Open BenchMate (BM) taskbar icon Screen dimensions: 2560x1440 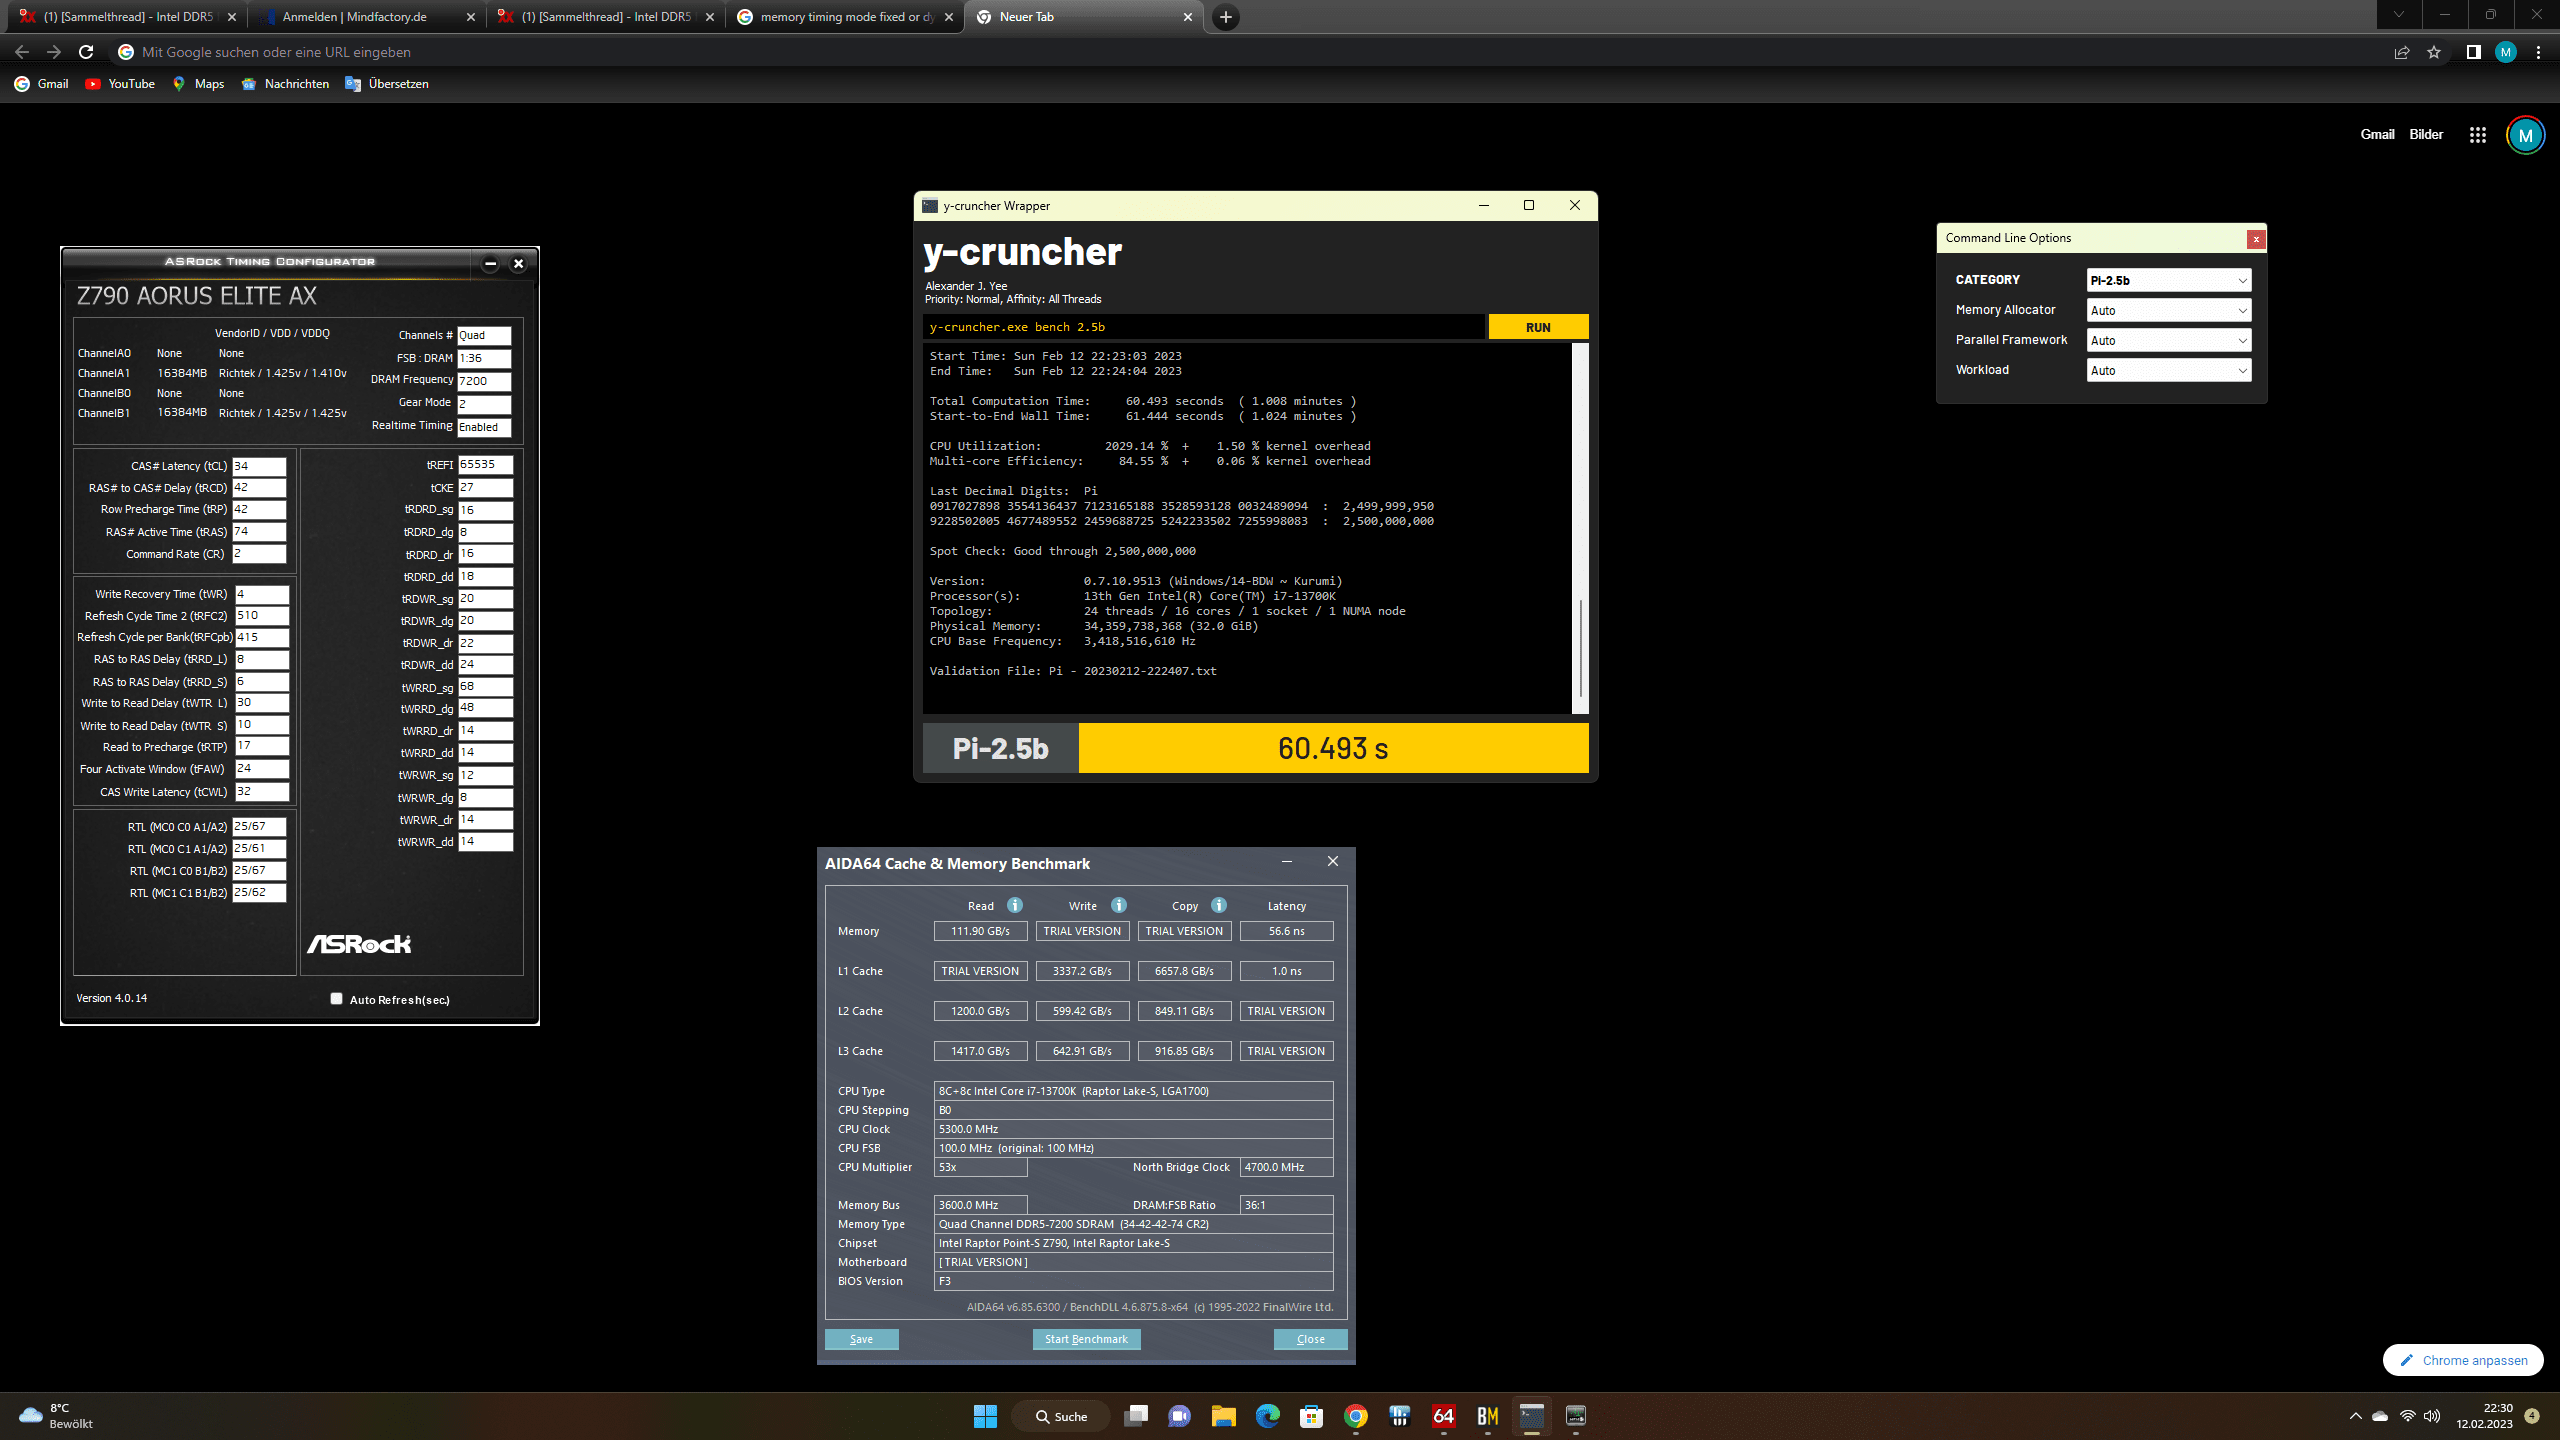pyautogui.click(x=1487, y=1416)
